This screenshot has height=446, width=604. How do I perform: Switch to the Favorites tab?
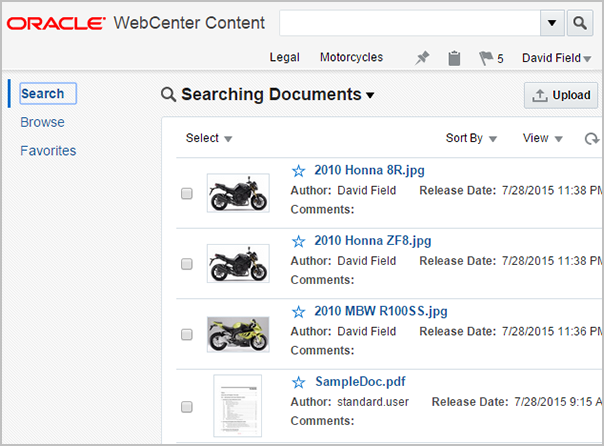tap(48, 151)
